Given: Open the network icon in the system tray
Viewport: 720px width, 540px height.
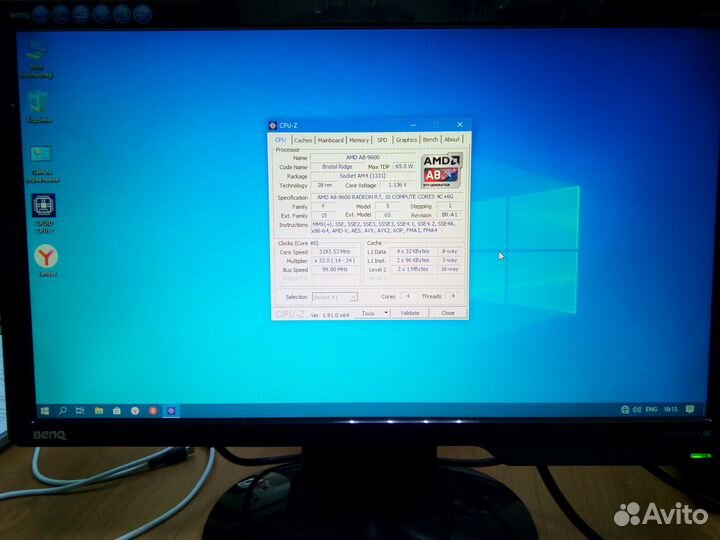Looking at the screenshot, I should [625, 409].
